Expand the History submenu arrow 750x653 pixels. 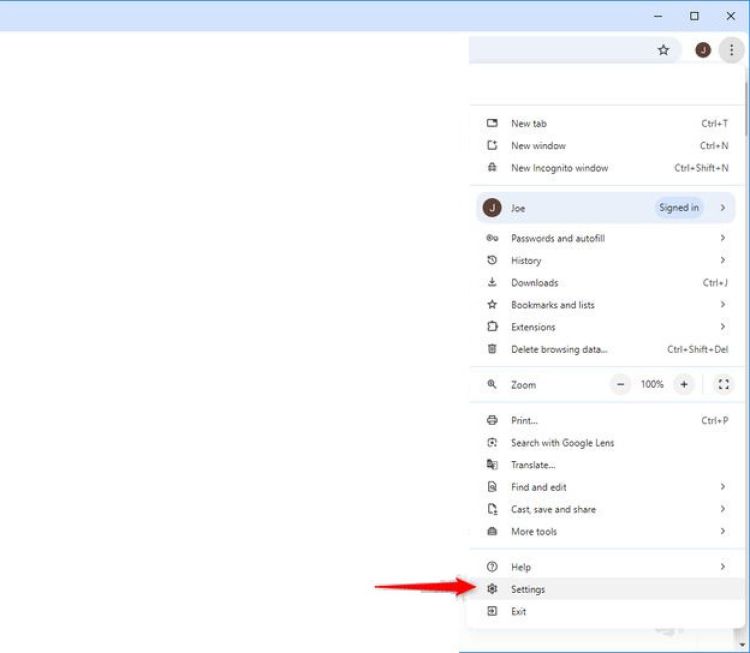(x=722, y=261)
